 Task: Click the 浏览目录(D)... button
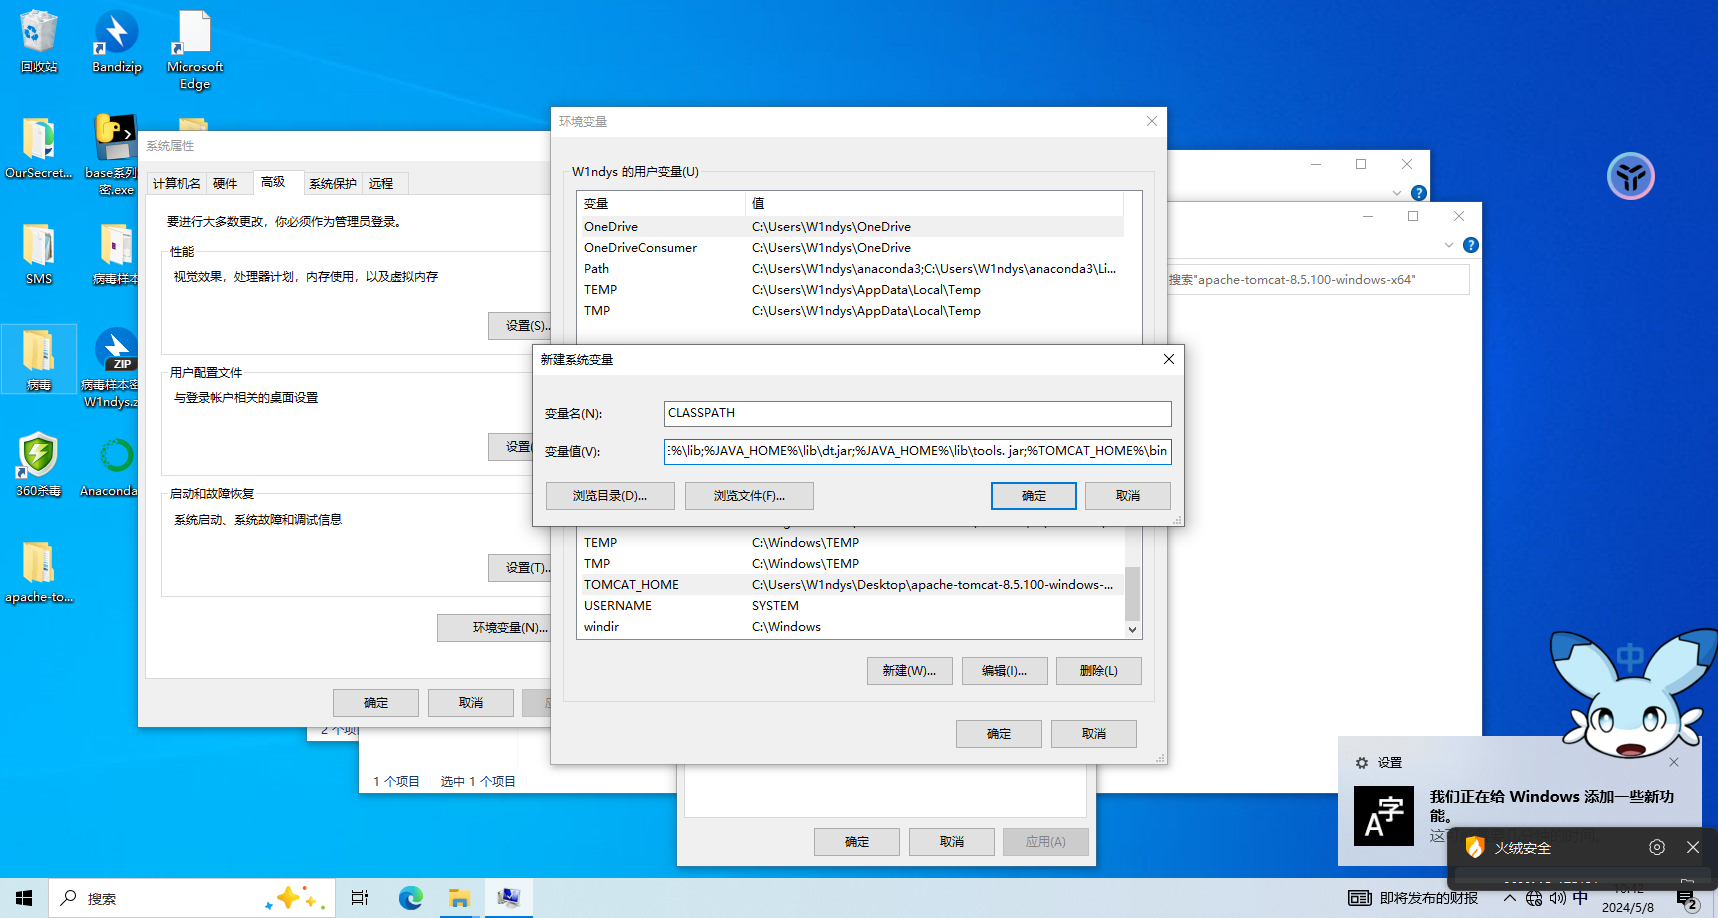(609, 496)
